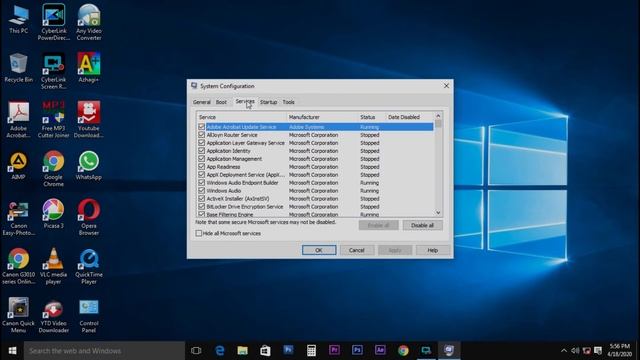
Task: Open volume control in system tray
Action: [x=575, y=351]
